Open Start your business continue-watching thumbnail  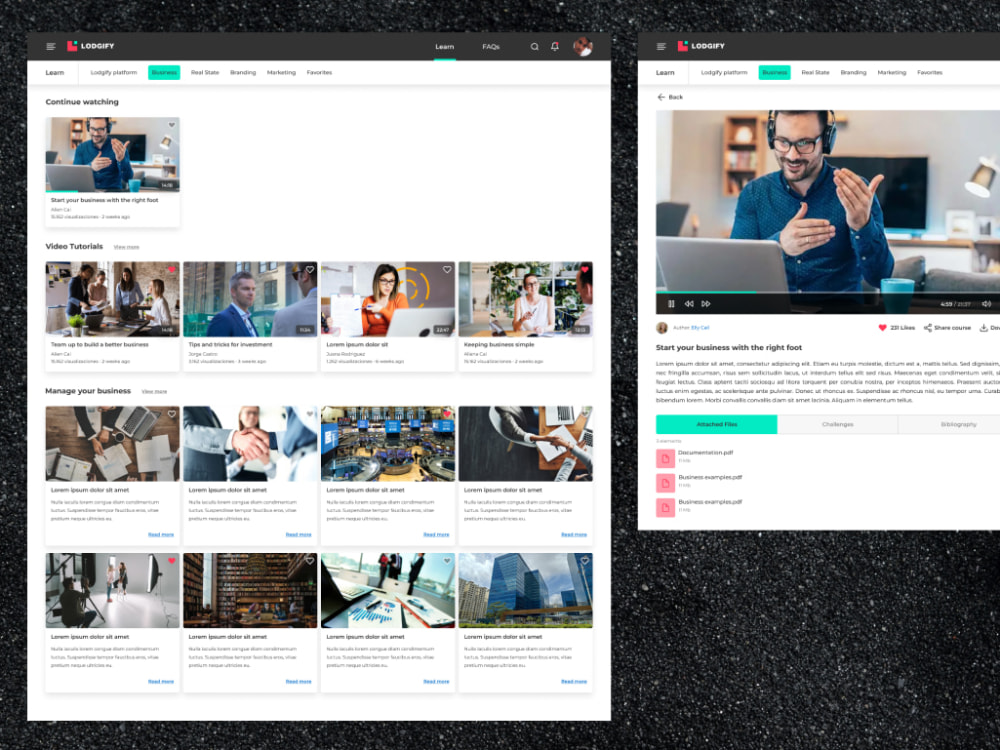tap(112, 154)
